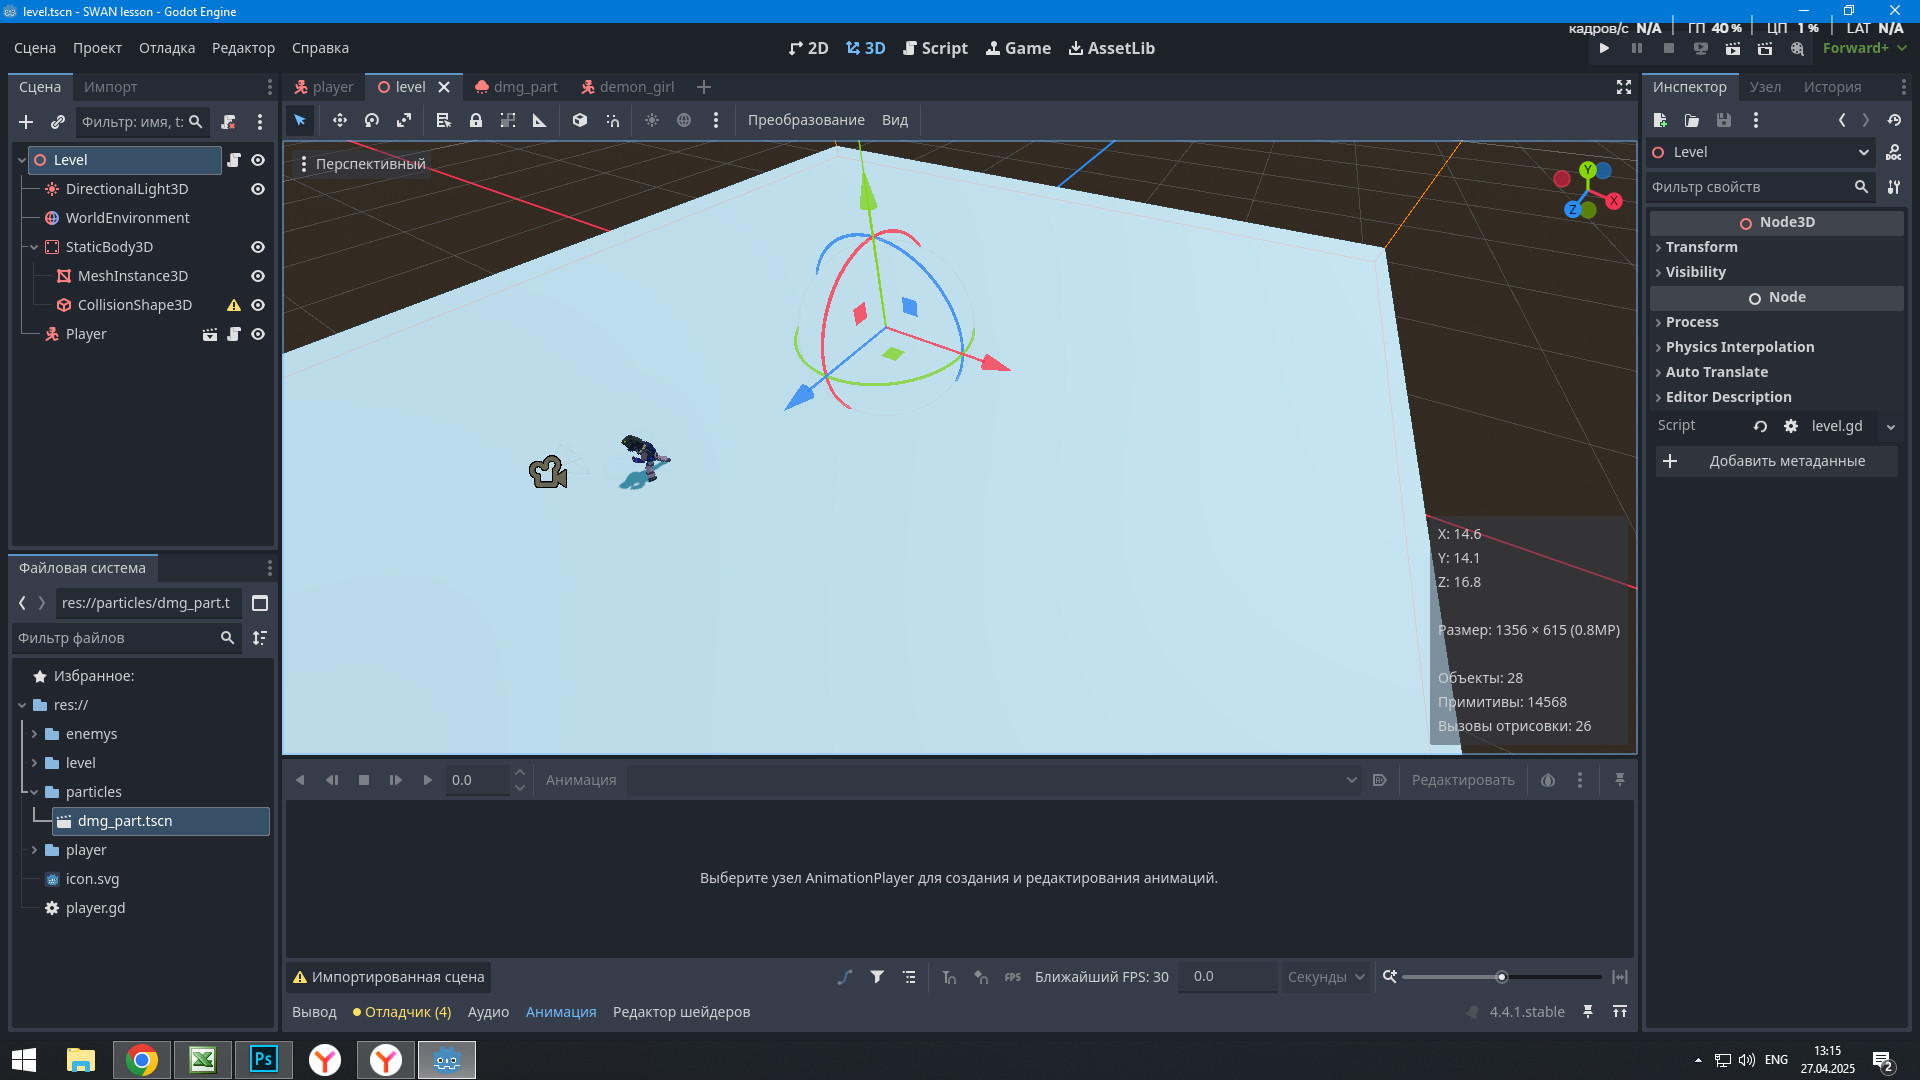Select the Rotate mode tool
The height and width of the screenshot is (1080, 1920).
click(372, 120)
